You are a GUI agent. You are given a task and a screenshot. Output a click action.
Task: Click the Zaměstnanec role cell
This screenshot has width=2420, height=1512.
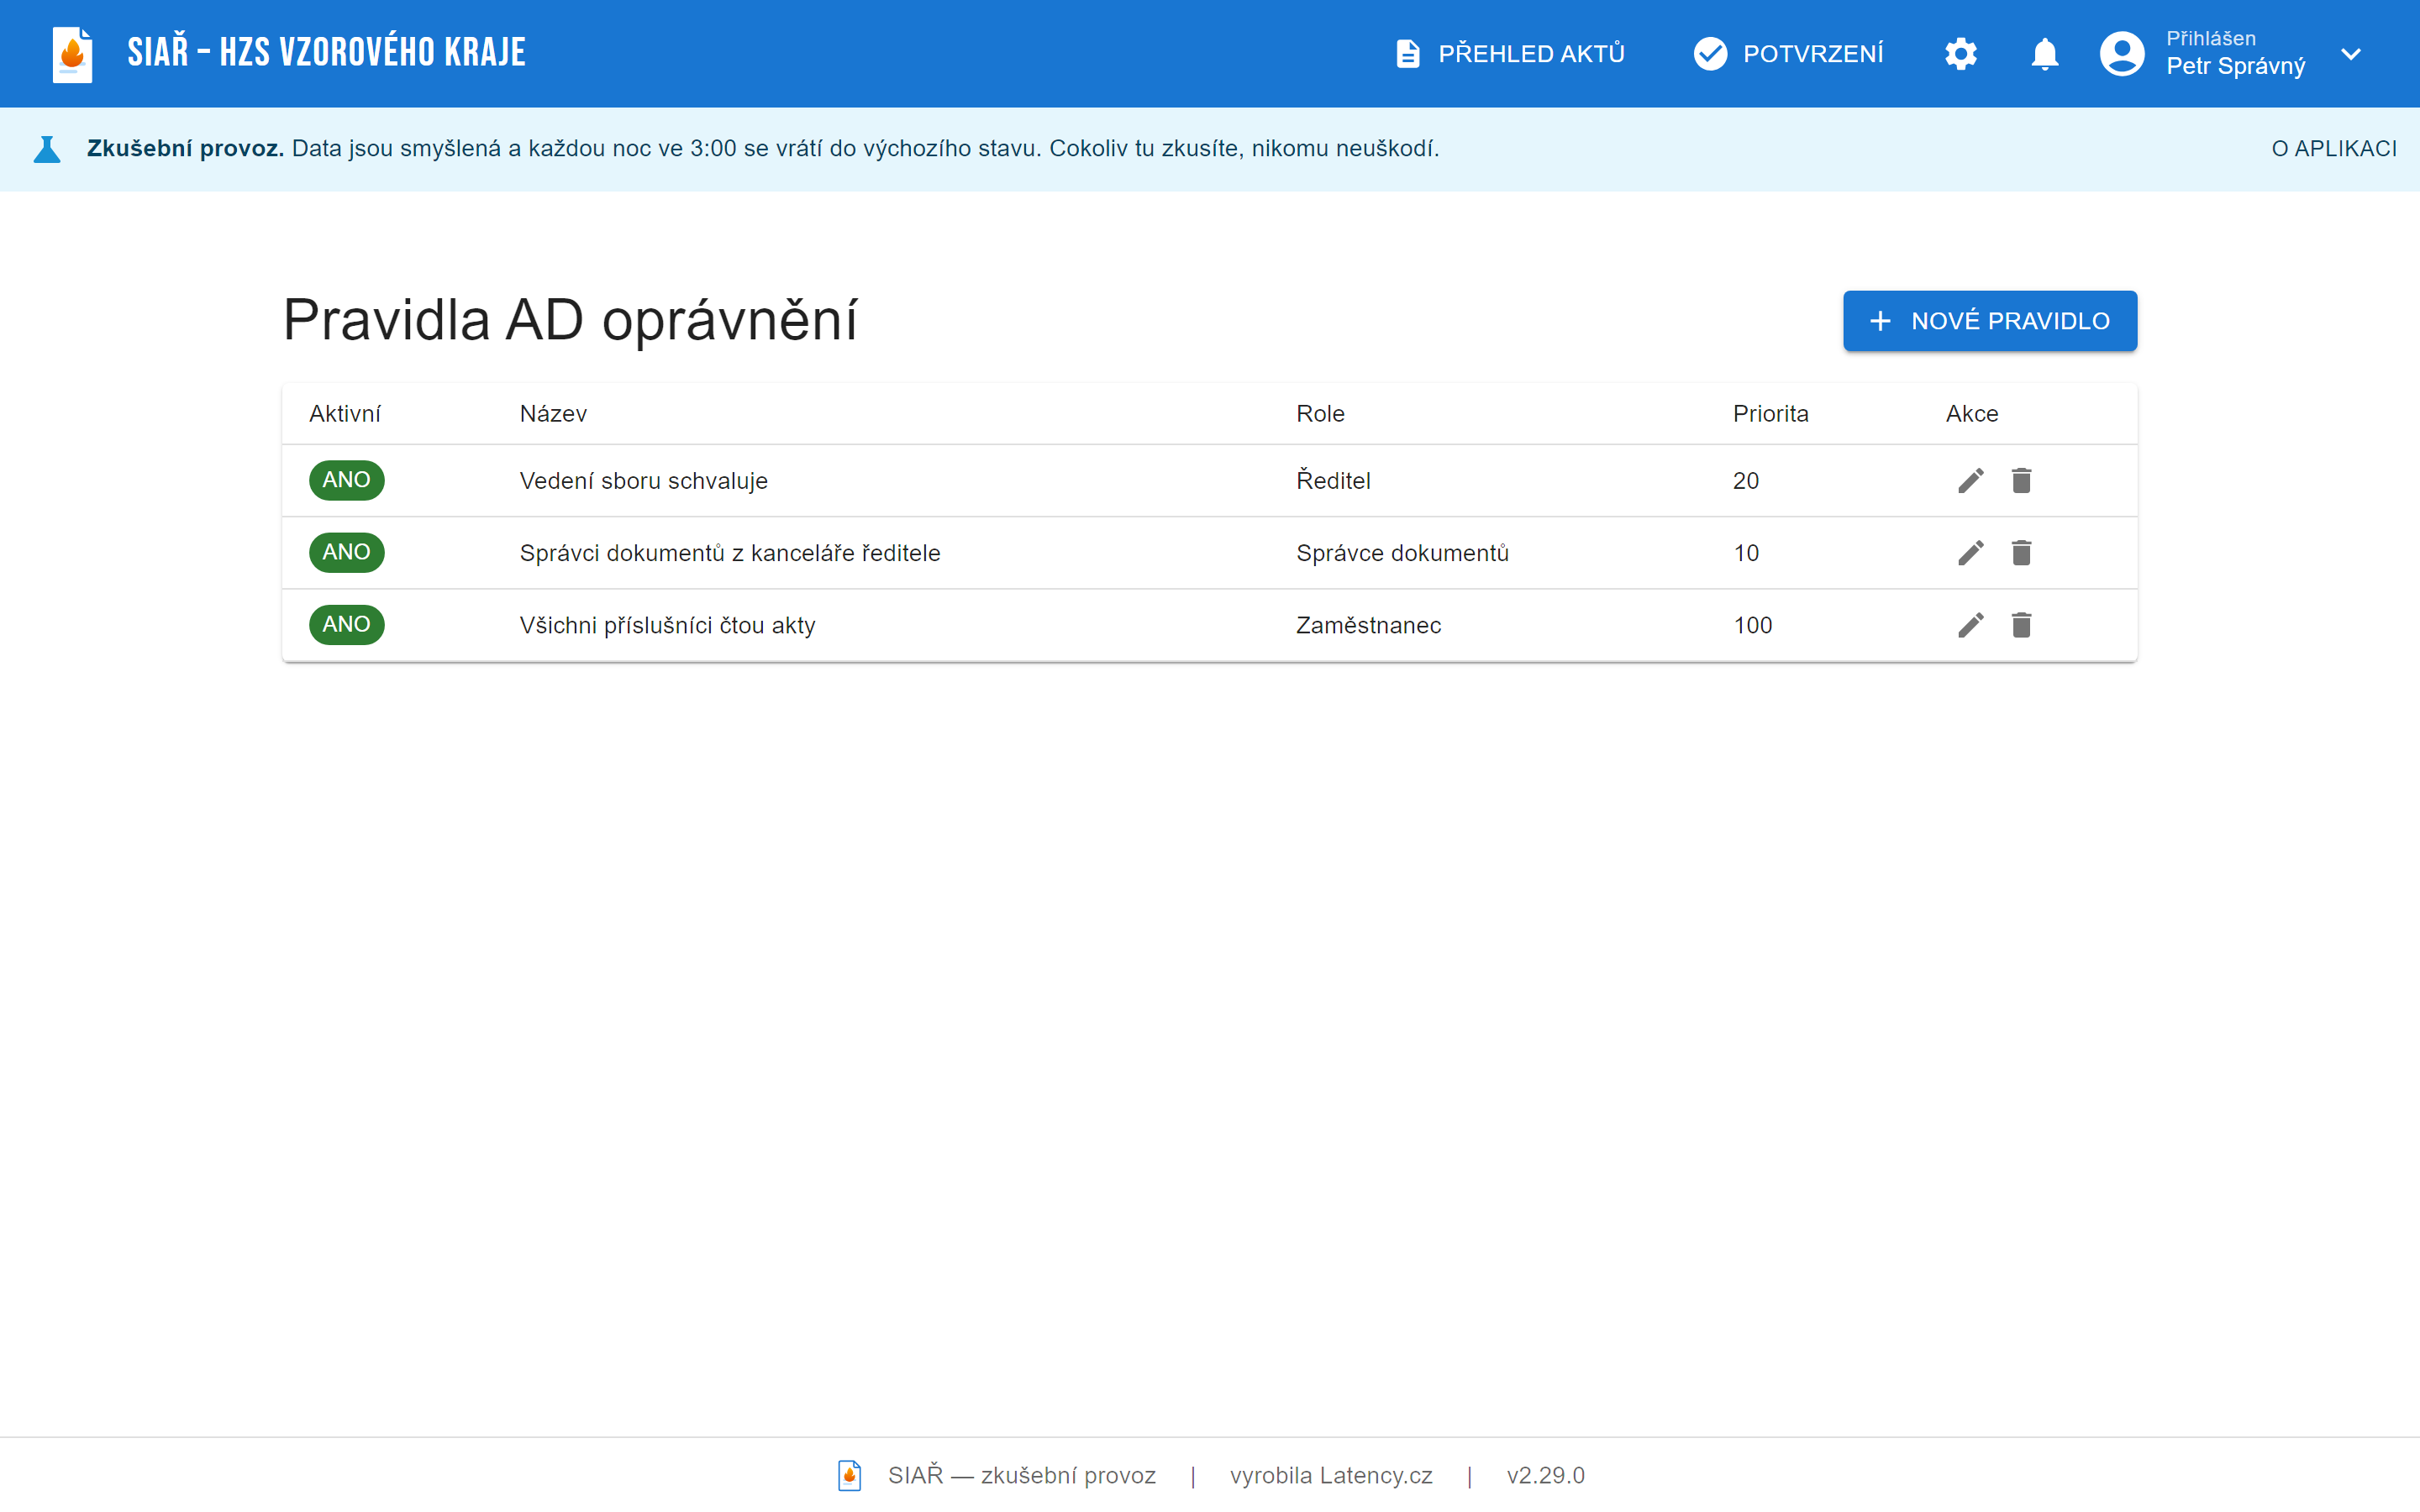pos(1368,625)
